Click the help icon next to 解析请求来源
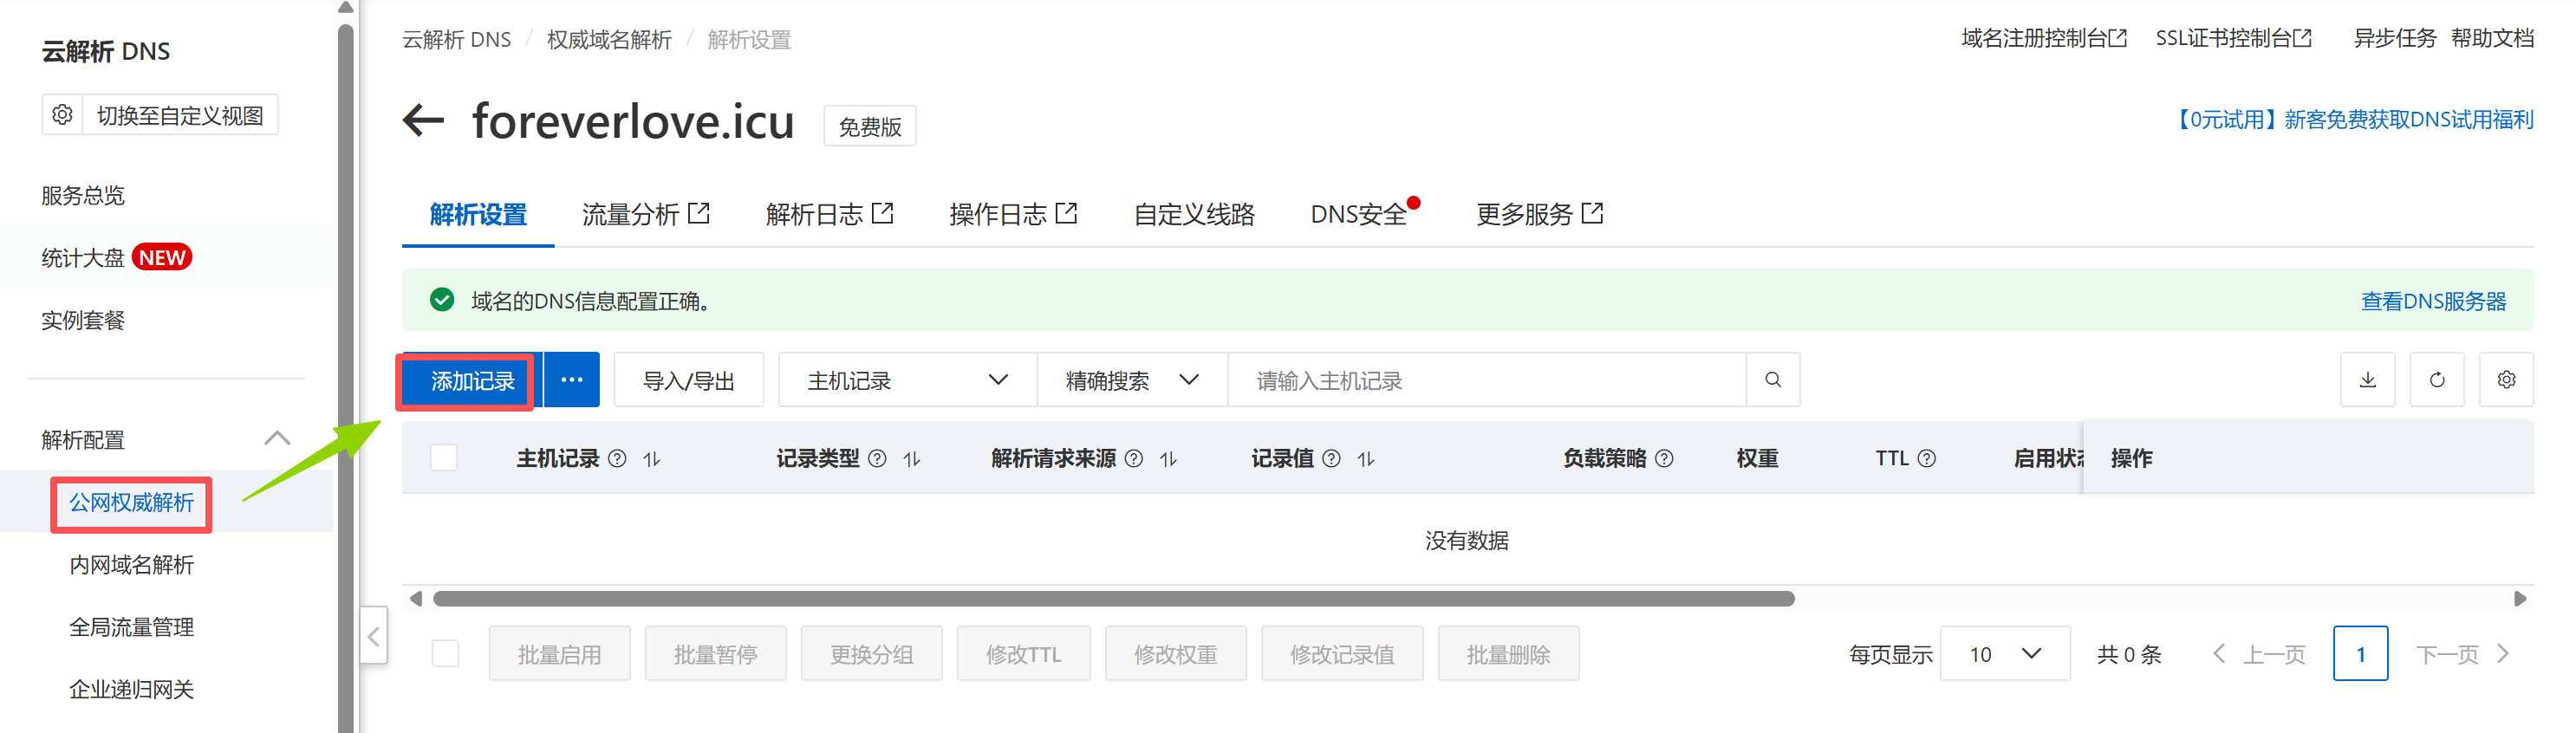The image size is (2576, 733). pyautogui.click(x=1133, y=459)
